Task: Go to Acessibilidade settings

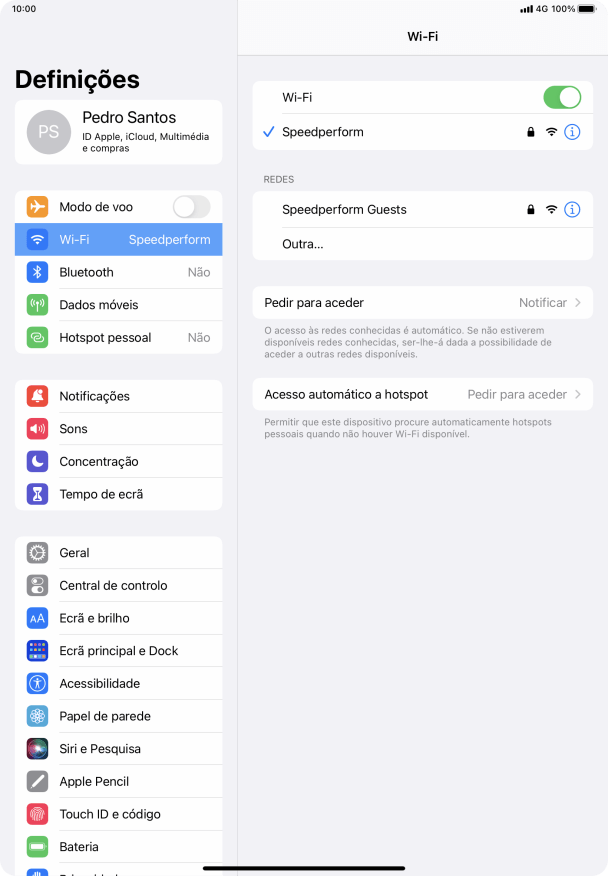Action: [x=118, y=683]
